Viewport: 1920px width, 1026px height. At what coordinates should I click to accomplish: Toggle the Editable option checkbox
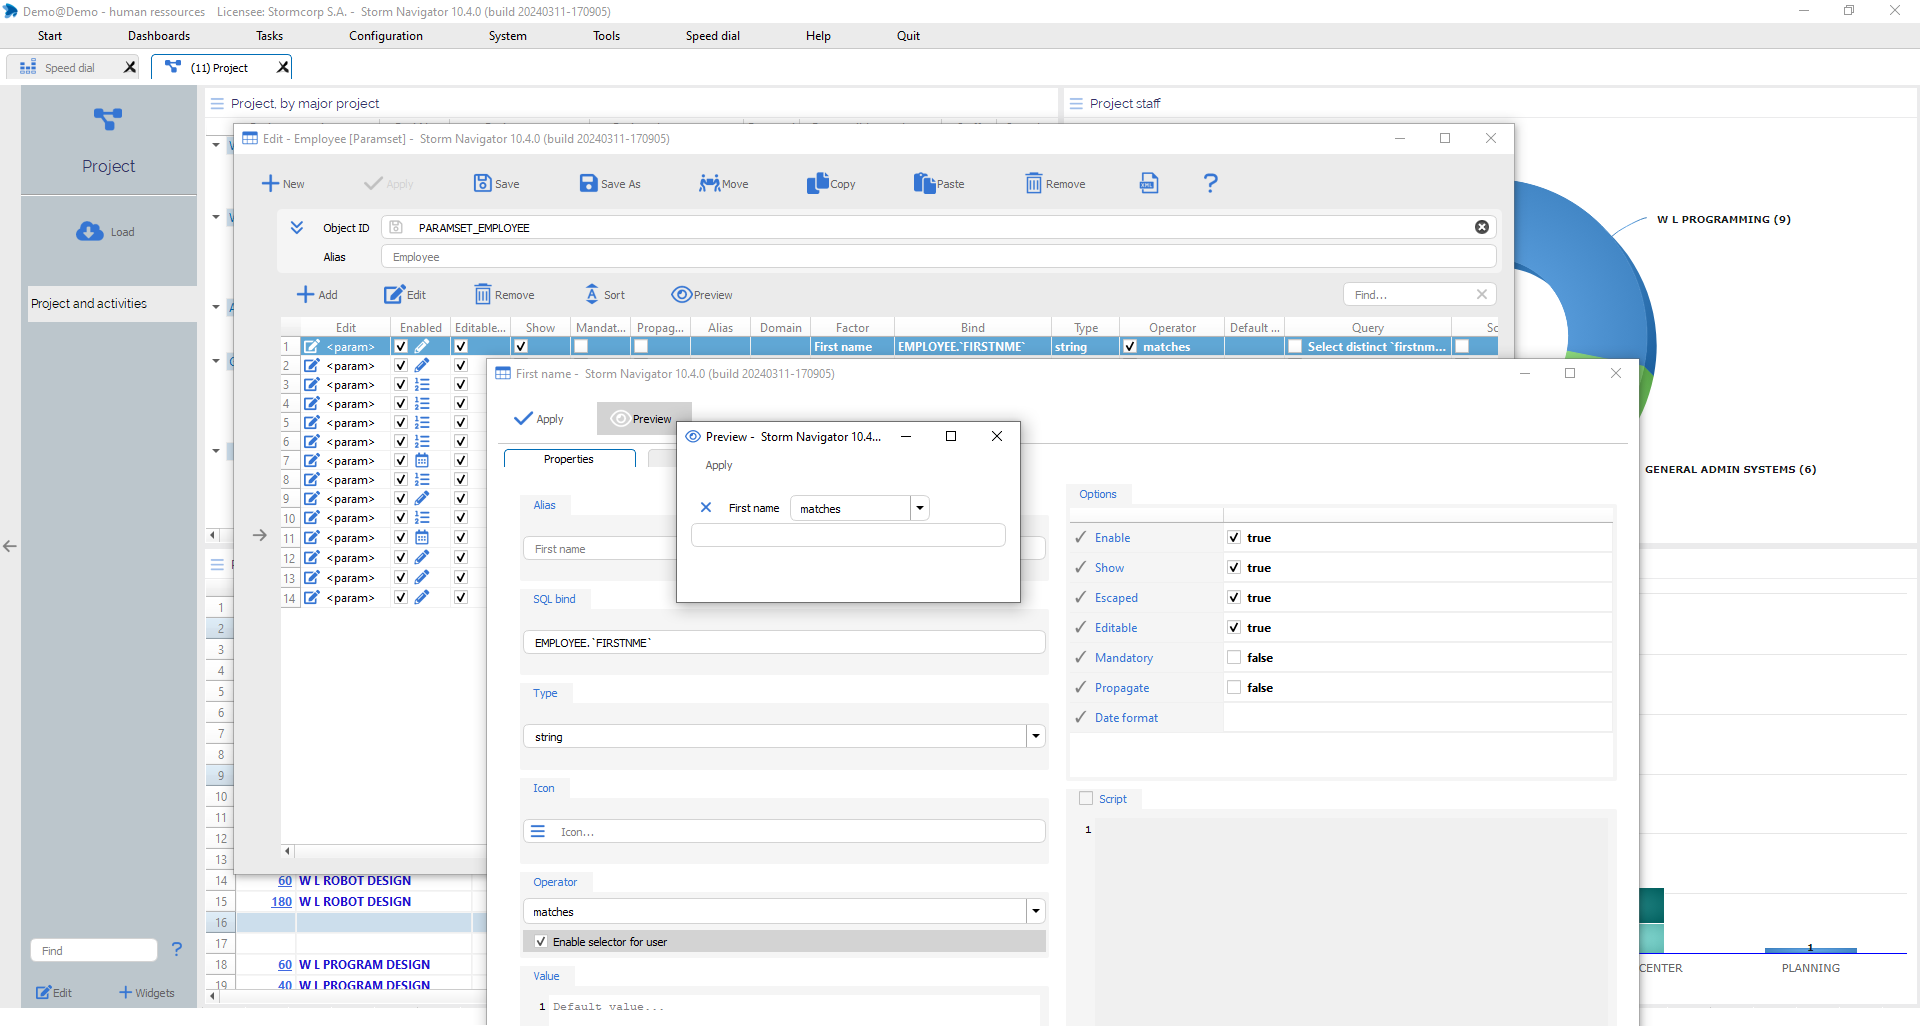pyautogui.click(x=1234, y=627)
